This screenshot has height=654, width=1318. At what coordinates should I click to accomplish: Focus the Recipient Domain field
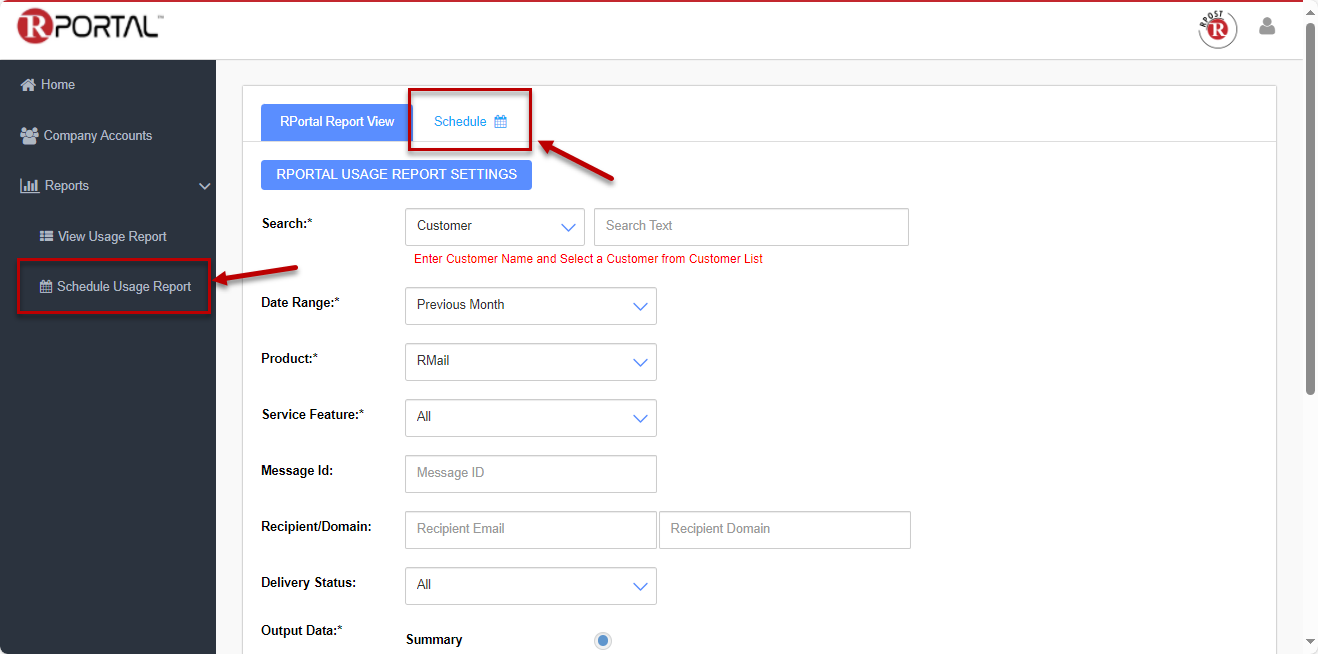click(784, 530)
